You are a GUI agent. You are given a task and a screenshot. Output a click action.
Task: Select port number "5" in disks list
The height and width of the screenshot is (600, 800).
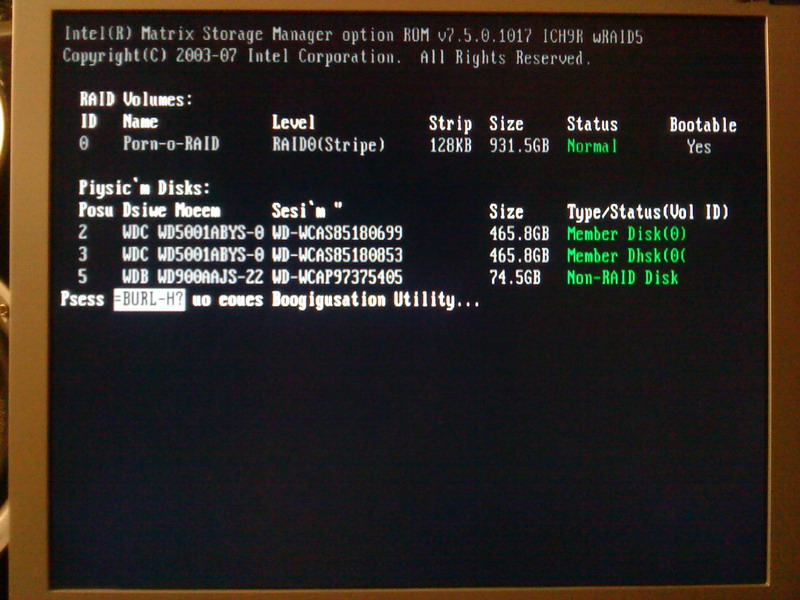point(83,276)
